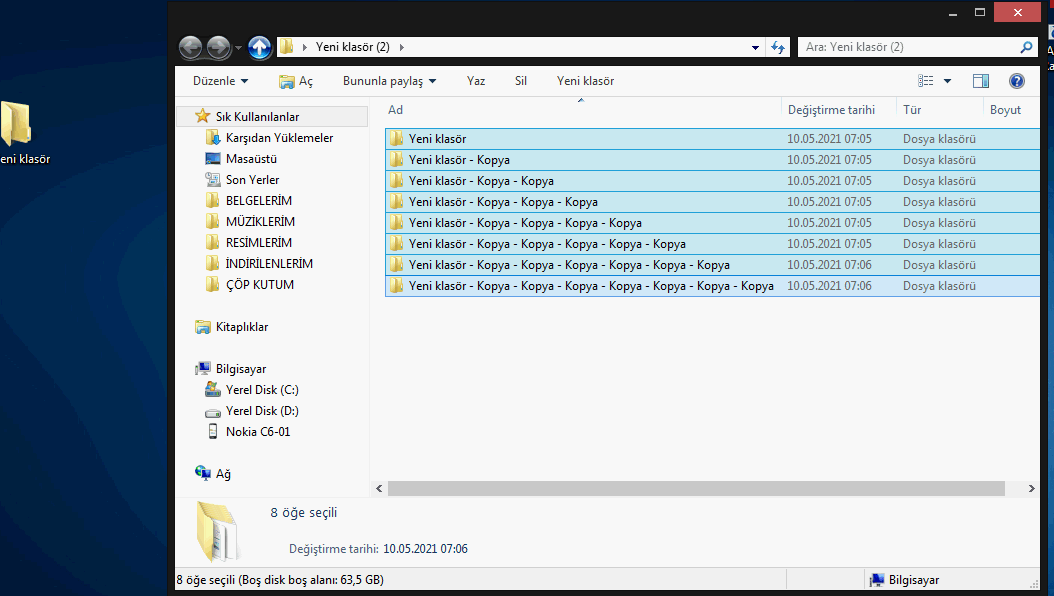
Task: Open Bununla paylaş dropdown
Action: tap(389, 81)
